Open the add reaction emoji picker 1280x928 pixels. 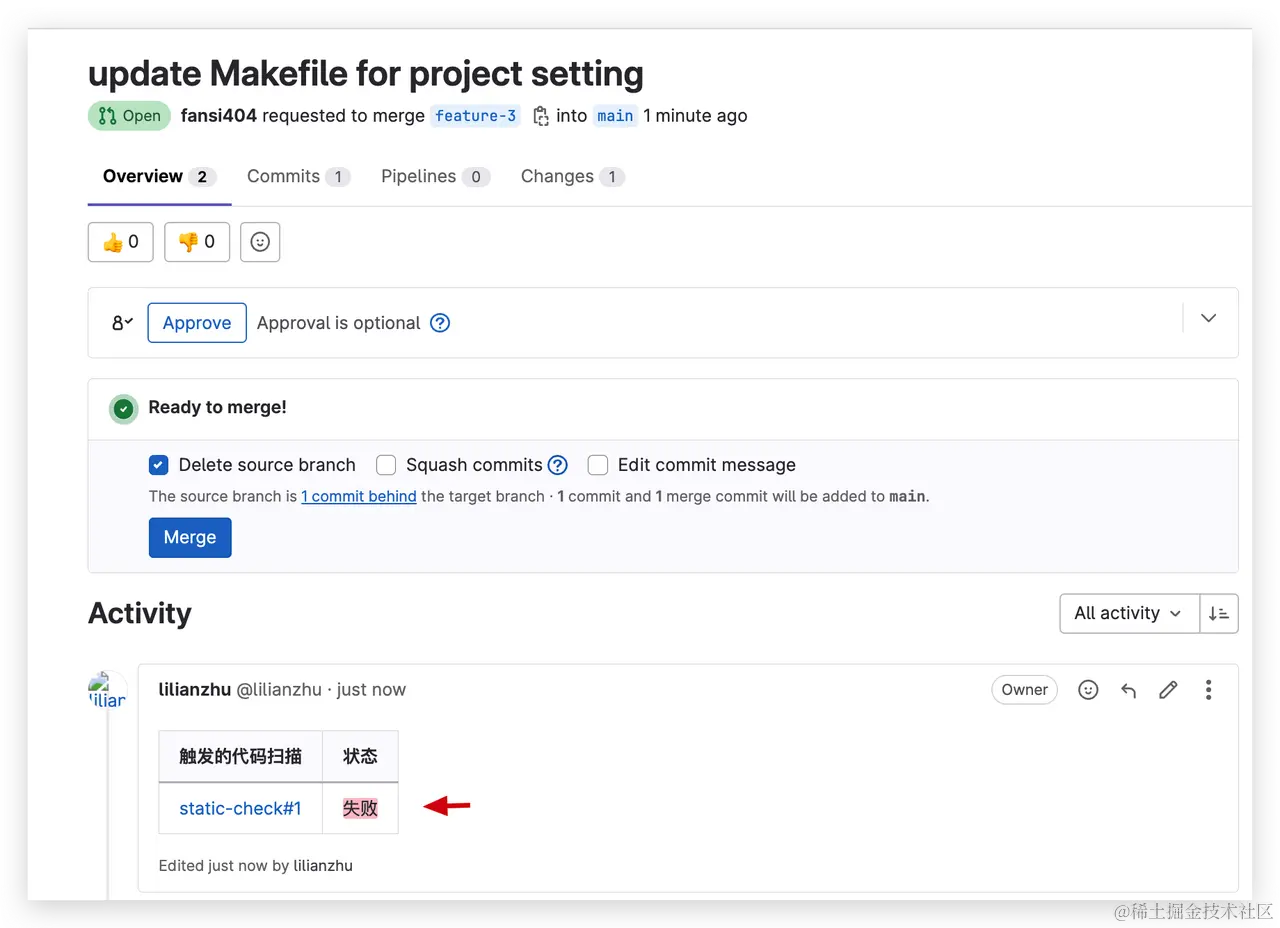pyautogui.click(x=260, y=242)
